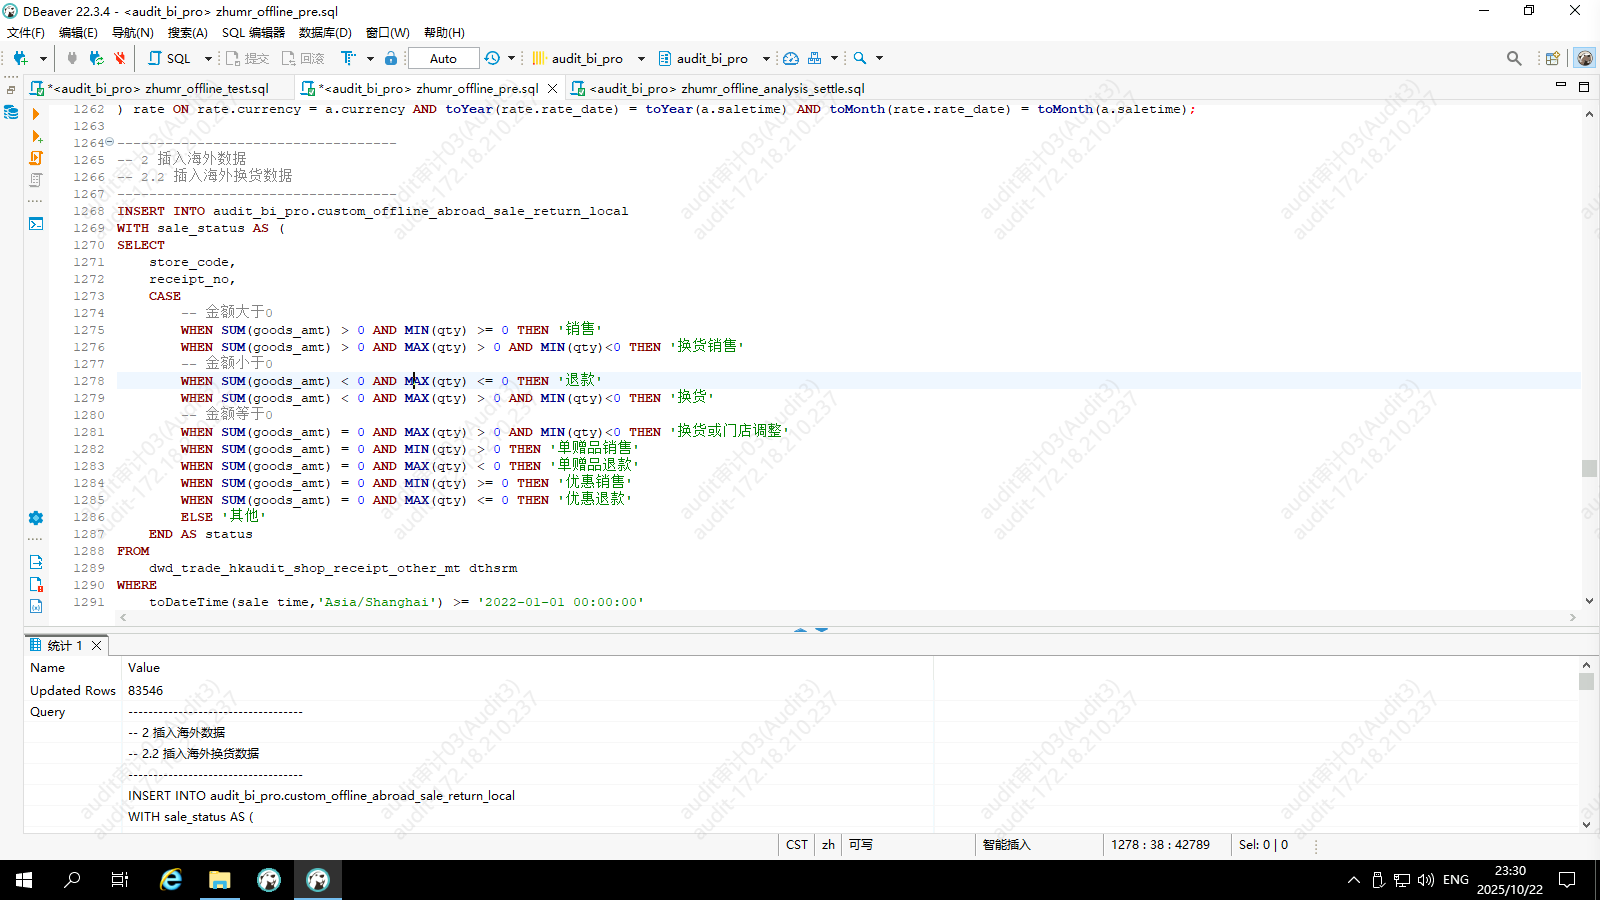This screenshot has height=900, width=1600.
Task: Click the 智能插入 status bar button
Action: tap(1006, 845)
